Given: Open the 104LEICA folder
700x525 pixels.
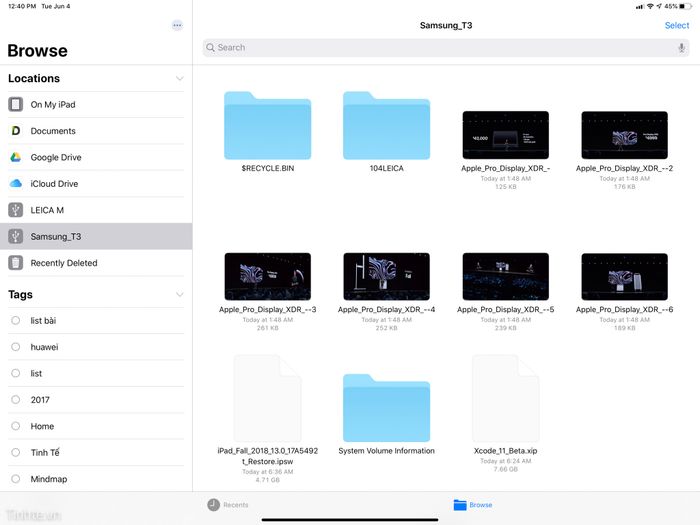Looking at the screenshot, I should [x=386, y=126].
